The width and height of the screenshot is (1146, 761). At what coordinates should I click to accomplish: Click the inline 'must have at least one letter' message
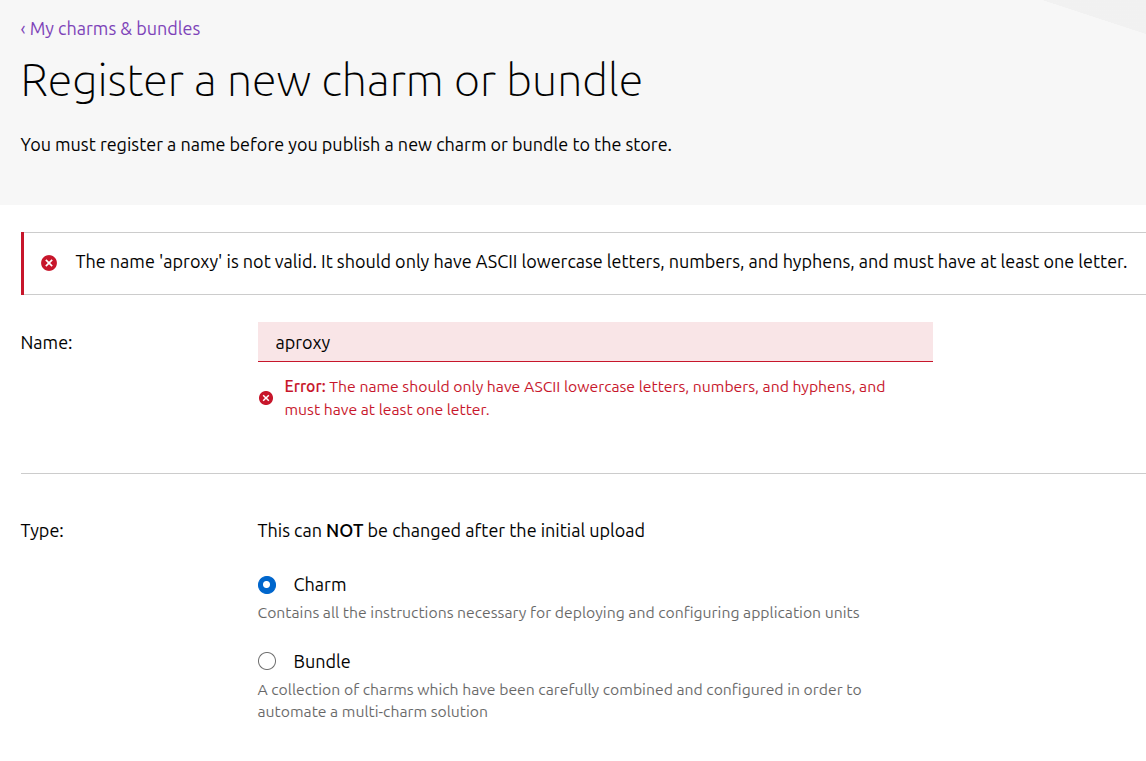coord(387,410)
